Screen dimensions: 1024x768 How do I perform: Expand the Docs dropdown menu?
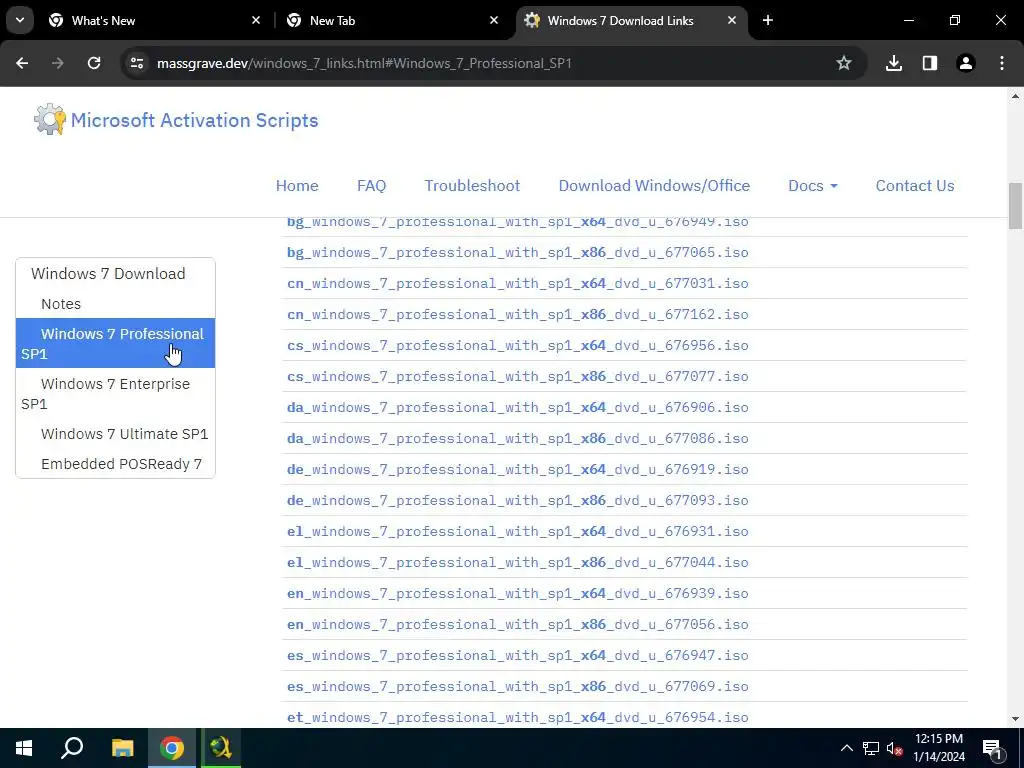[x=812, y=185]
